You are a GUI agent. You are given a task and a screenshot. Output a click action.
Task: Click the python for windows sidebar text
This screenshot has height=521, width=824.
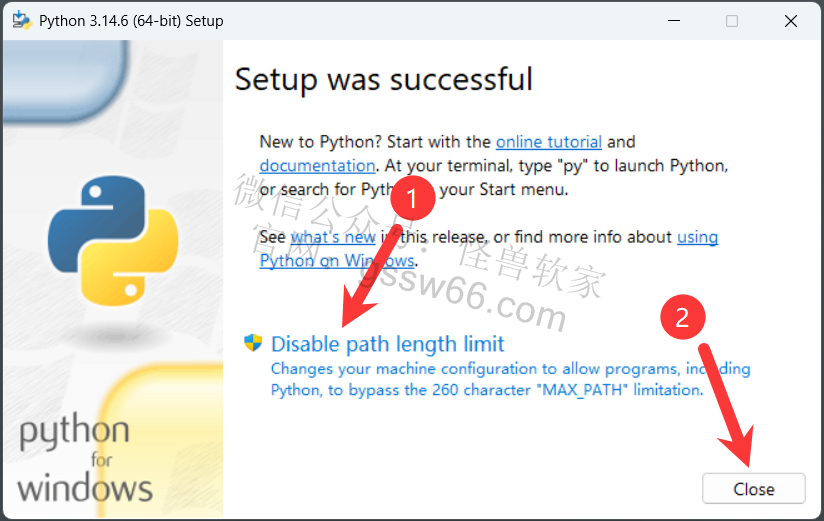coord(85,457)
